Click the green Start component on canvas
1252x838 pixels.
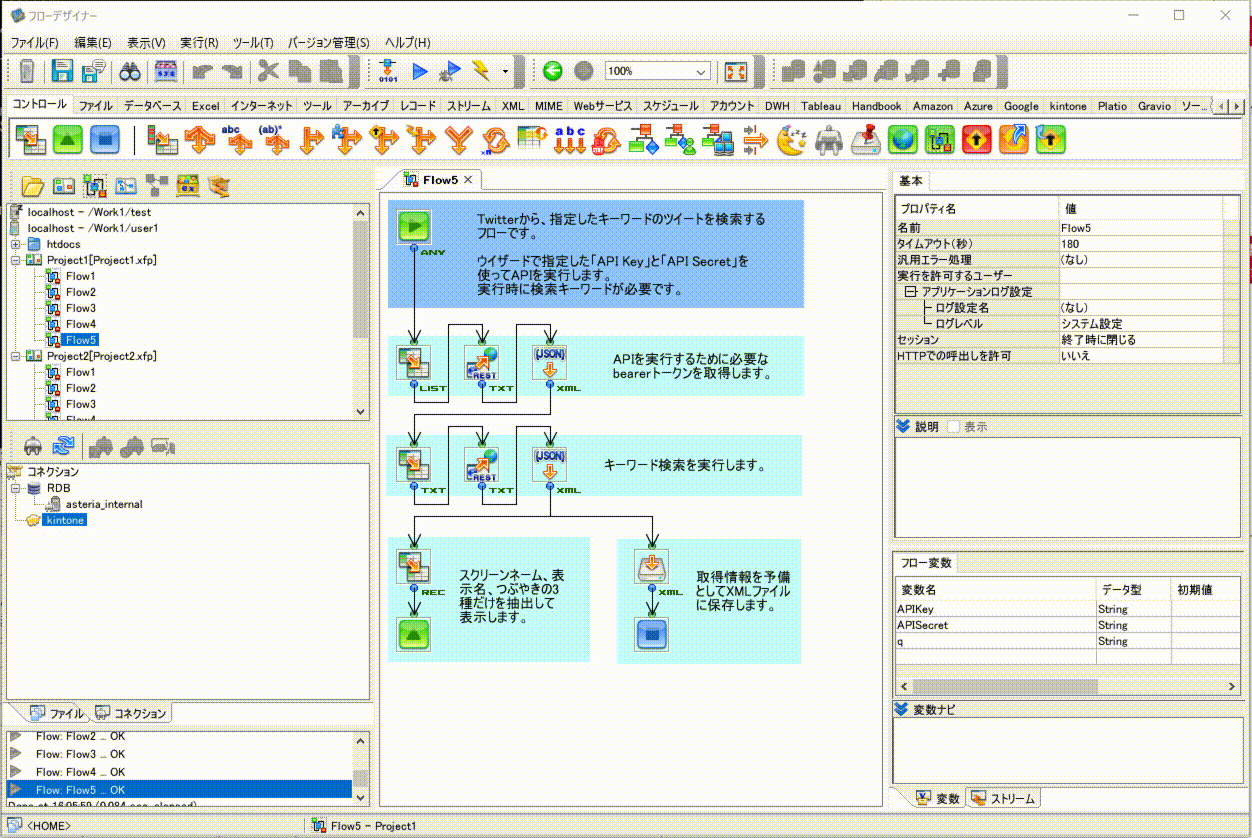(413, 227)
